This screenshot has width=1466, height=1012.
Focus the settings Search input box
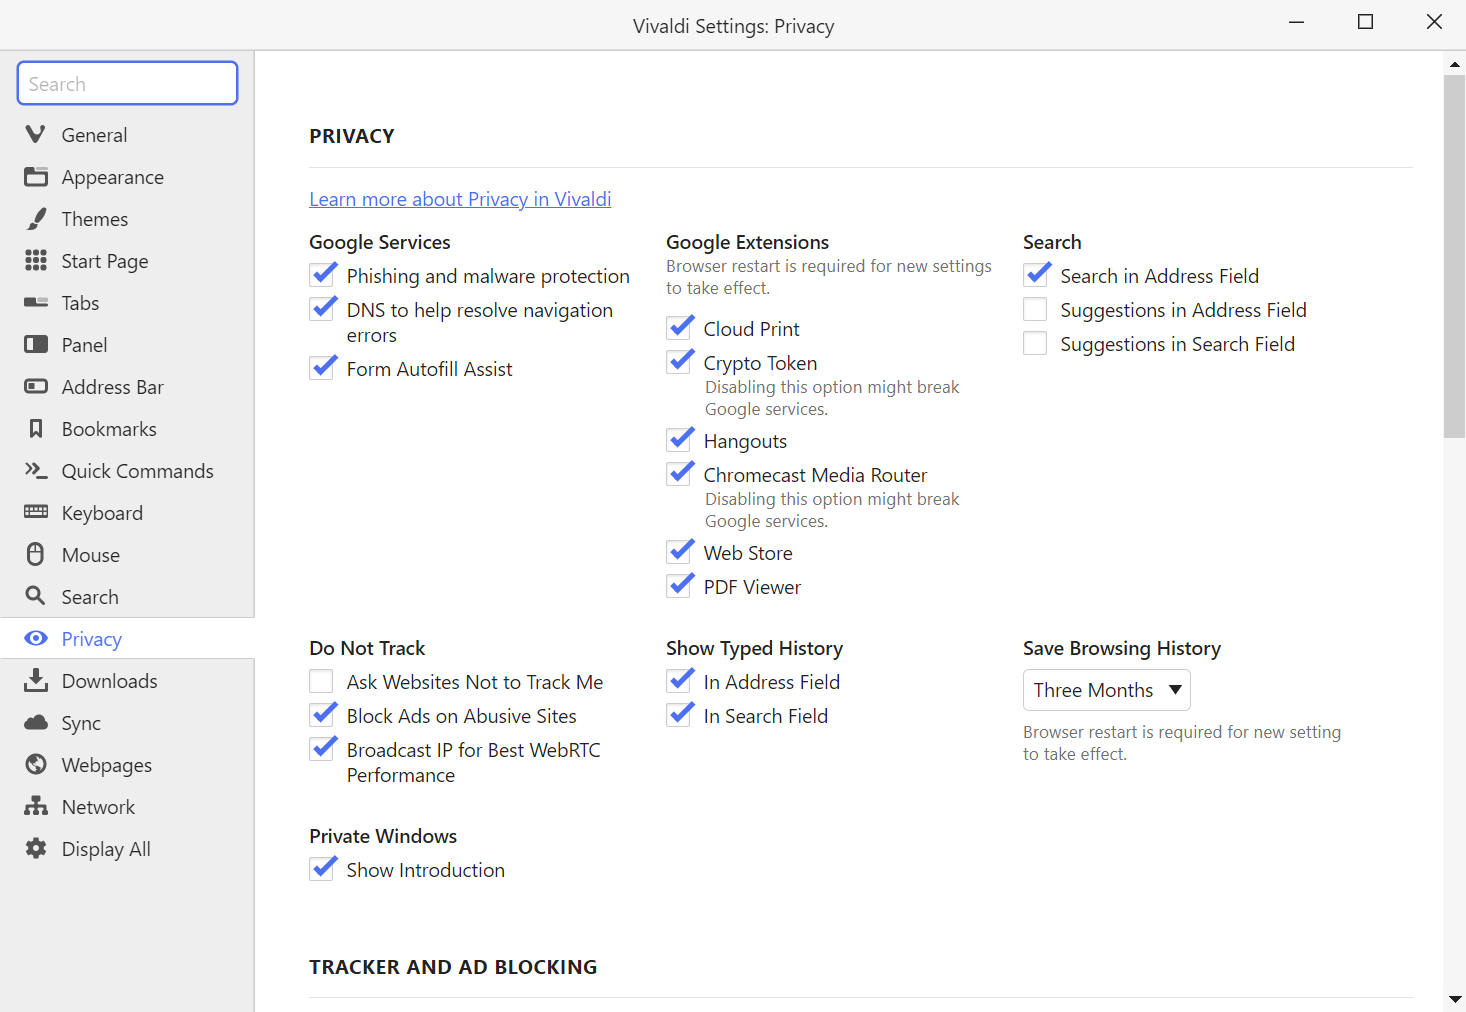tap(127, 83)
